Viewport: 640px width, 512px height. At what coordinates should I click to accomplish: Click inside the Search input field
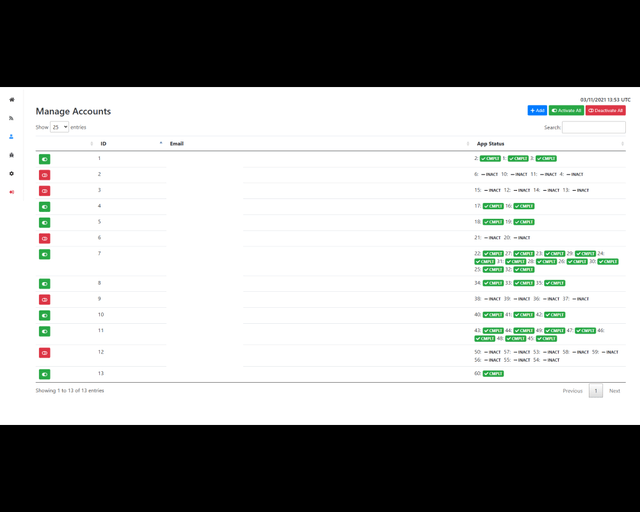point(593,127)
